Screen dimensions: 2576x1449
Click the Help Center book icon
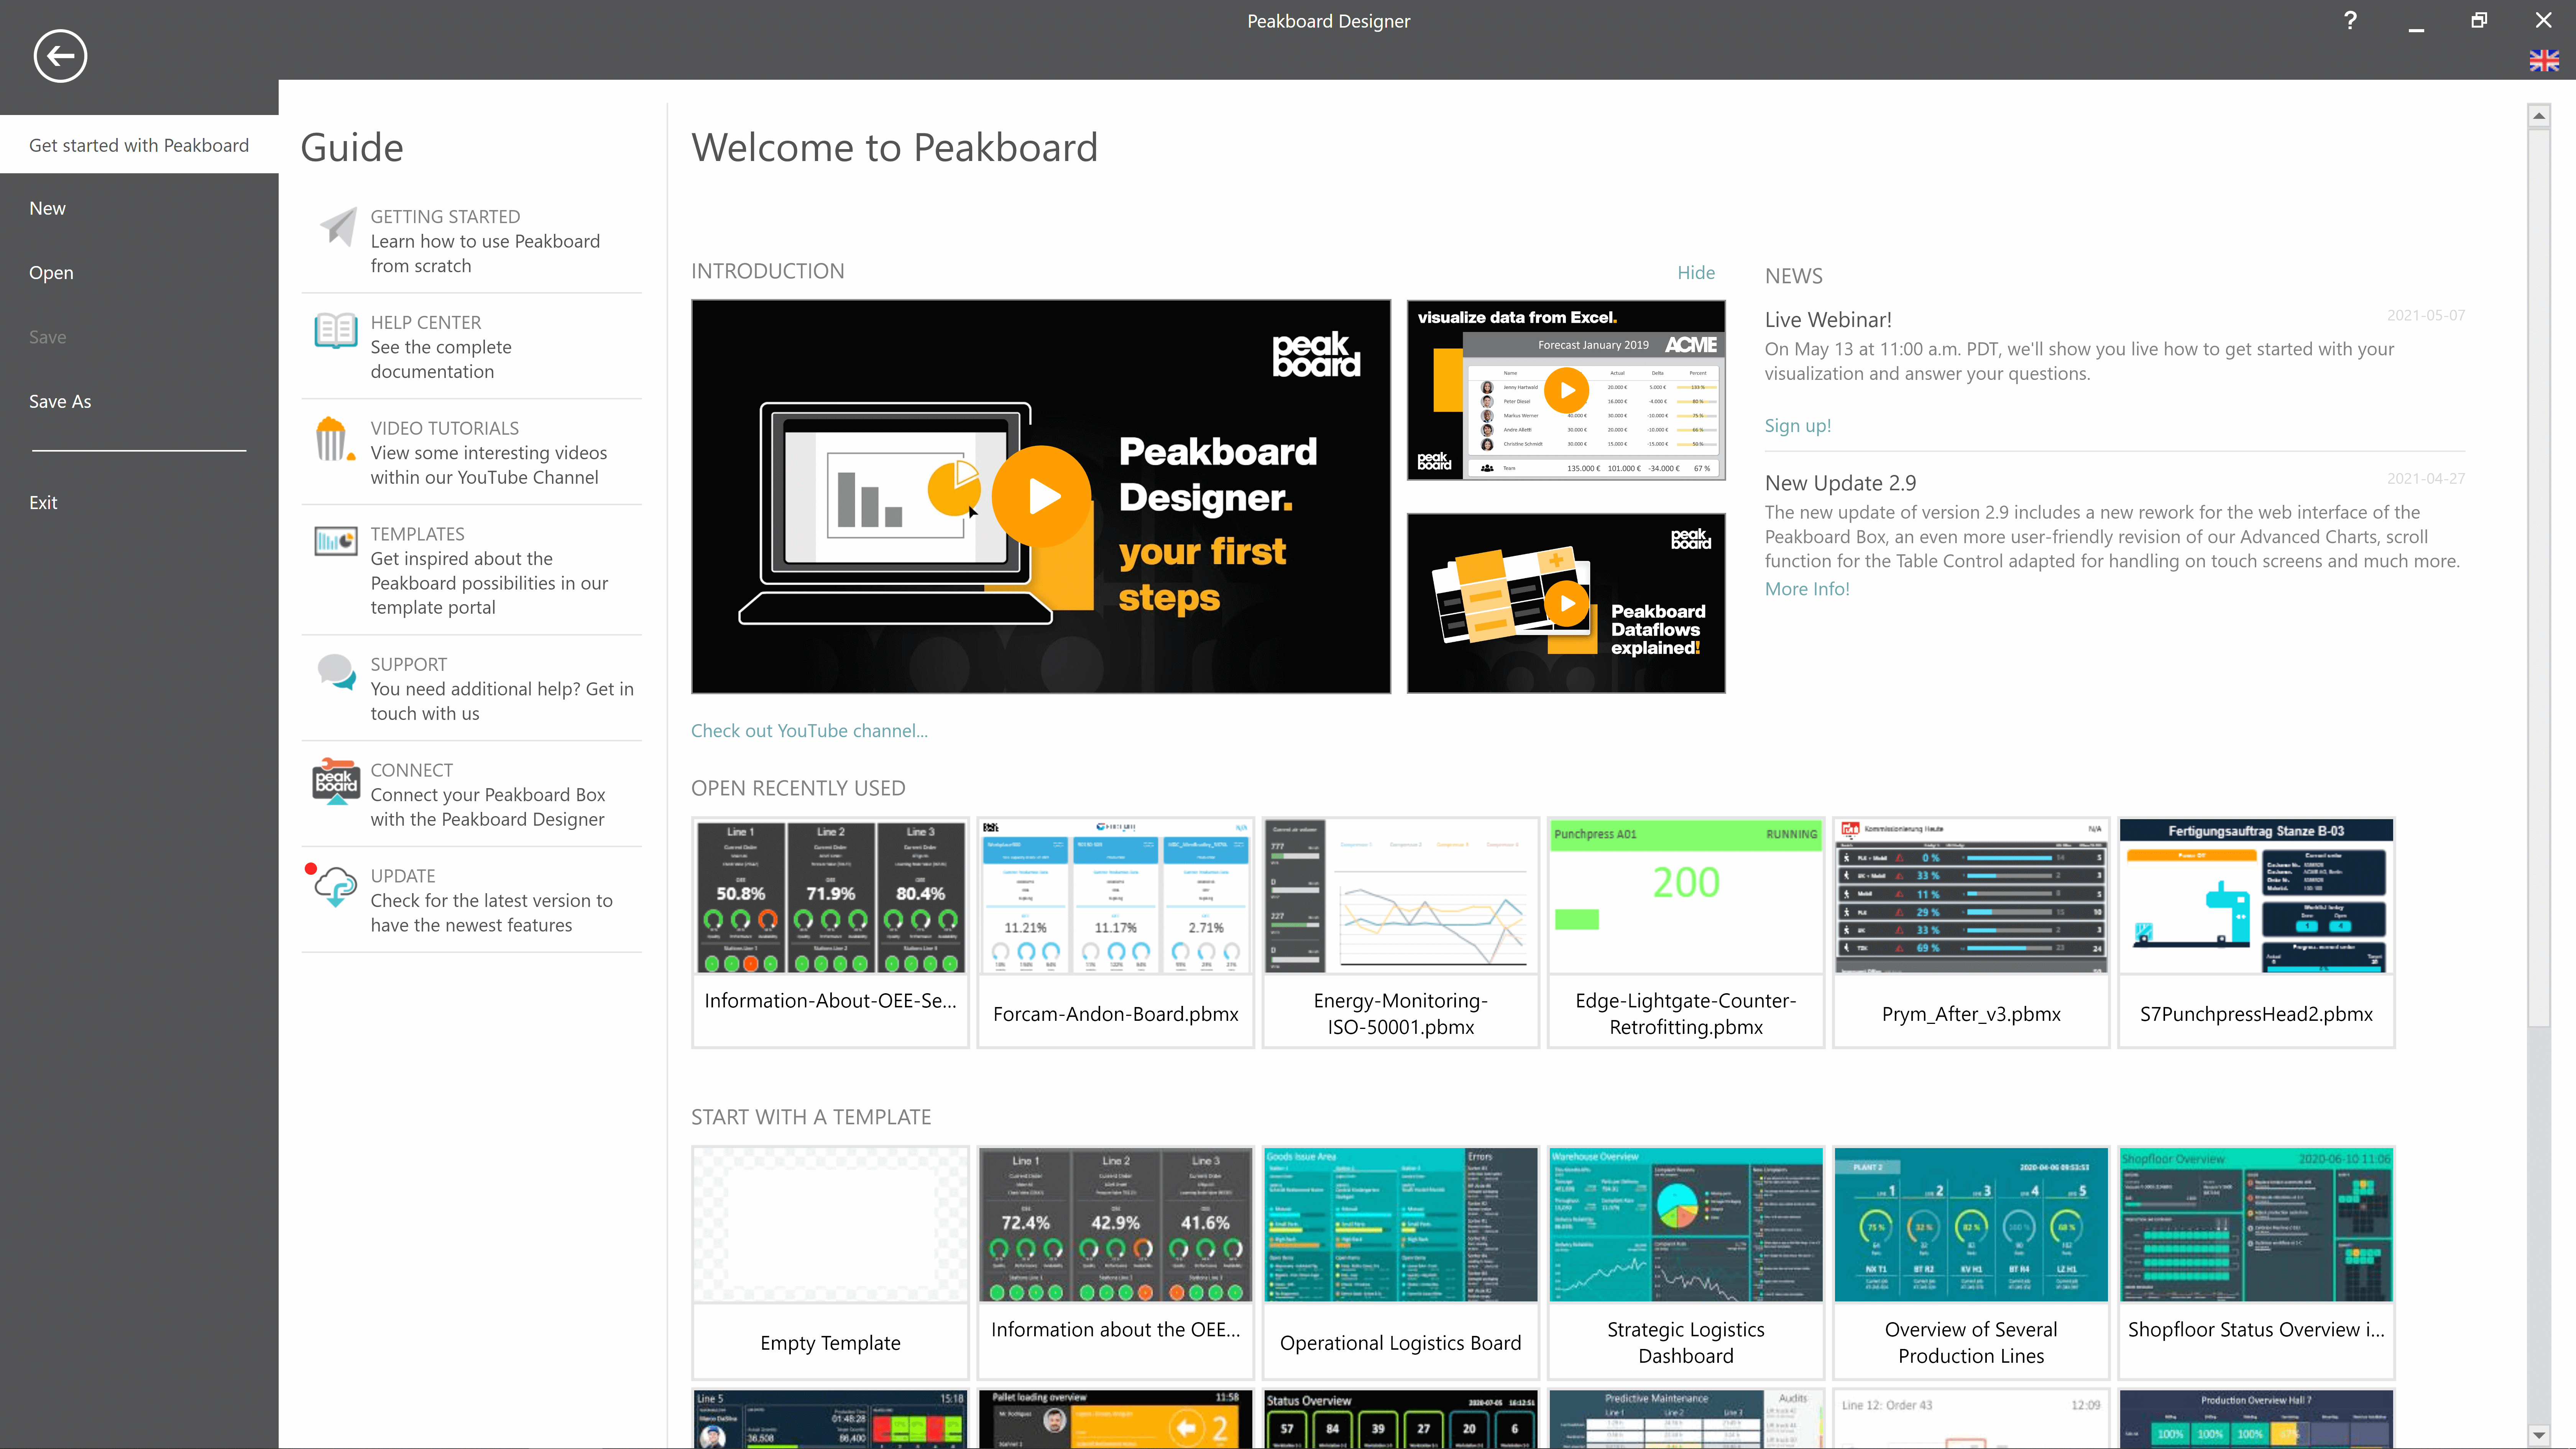click(336, 331)
